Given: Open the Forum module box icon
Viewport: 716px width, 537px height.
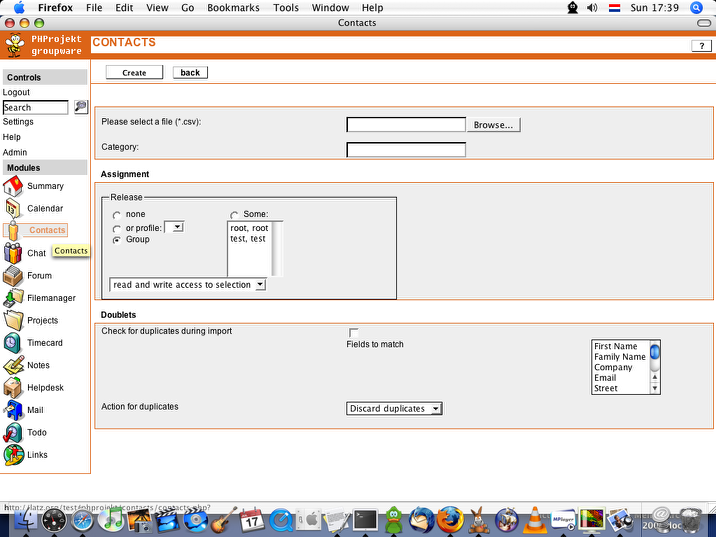Looking at the screenshot, I should (x=13, y=275).
